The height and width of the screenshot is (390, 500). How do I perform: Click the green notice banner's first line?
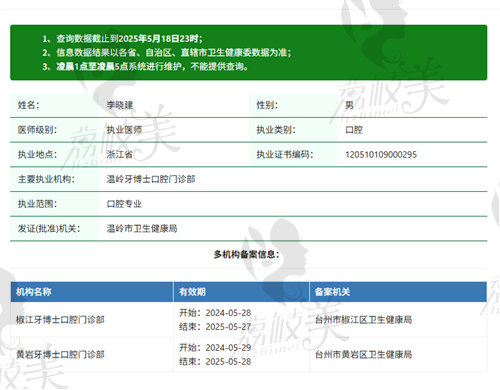[x=122, y=38]
